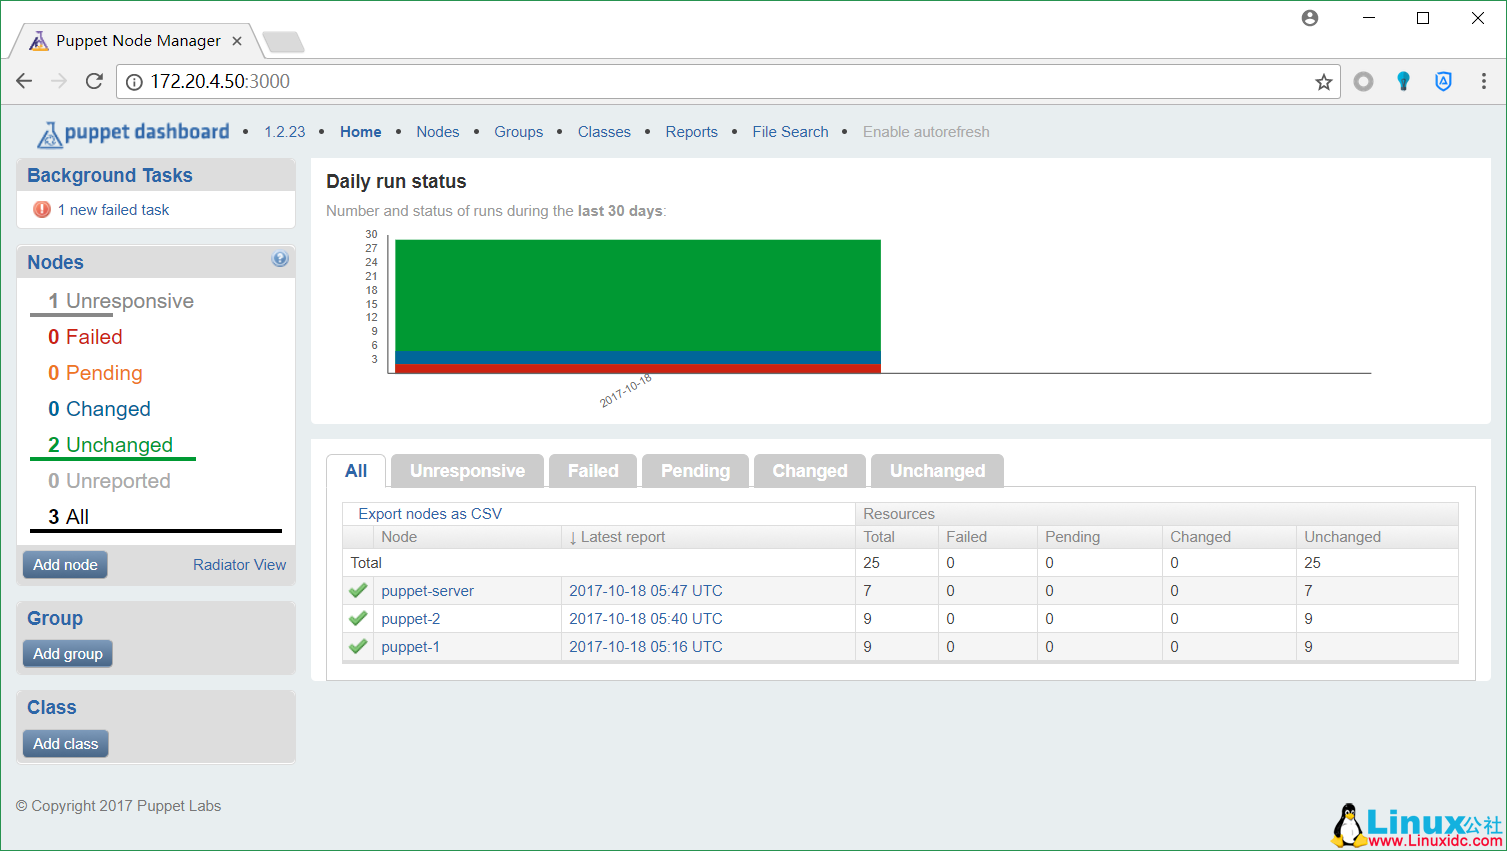
Task: Click the address bar URL field
Action: tap(700, 82)
